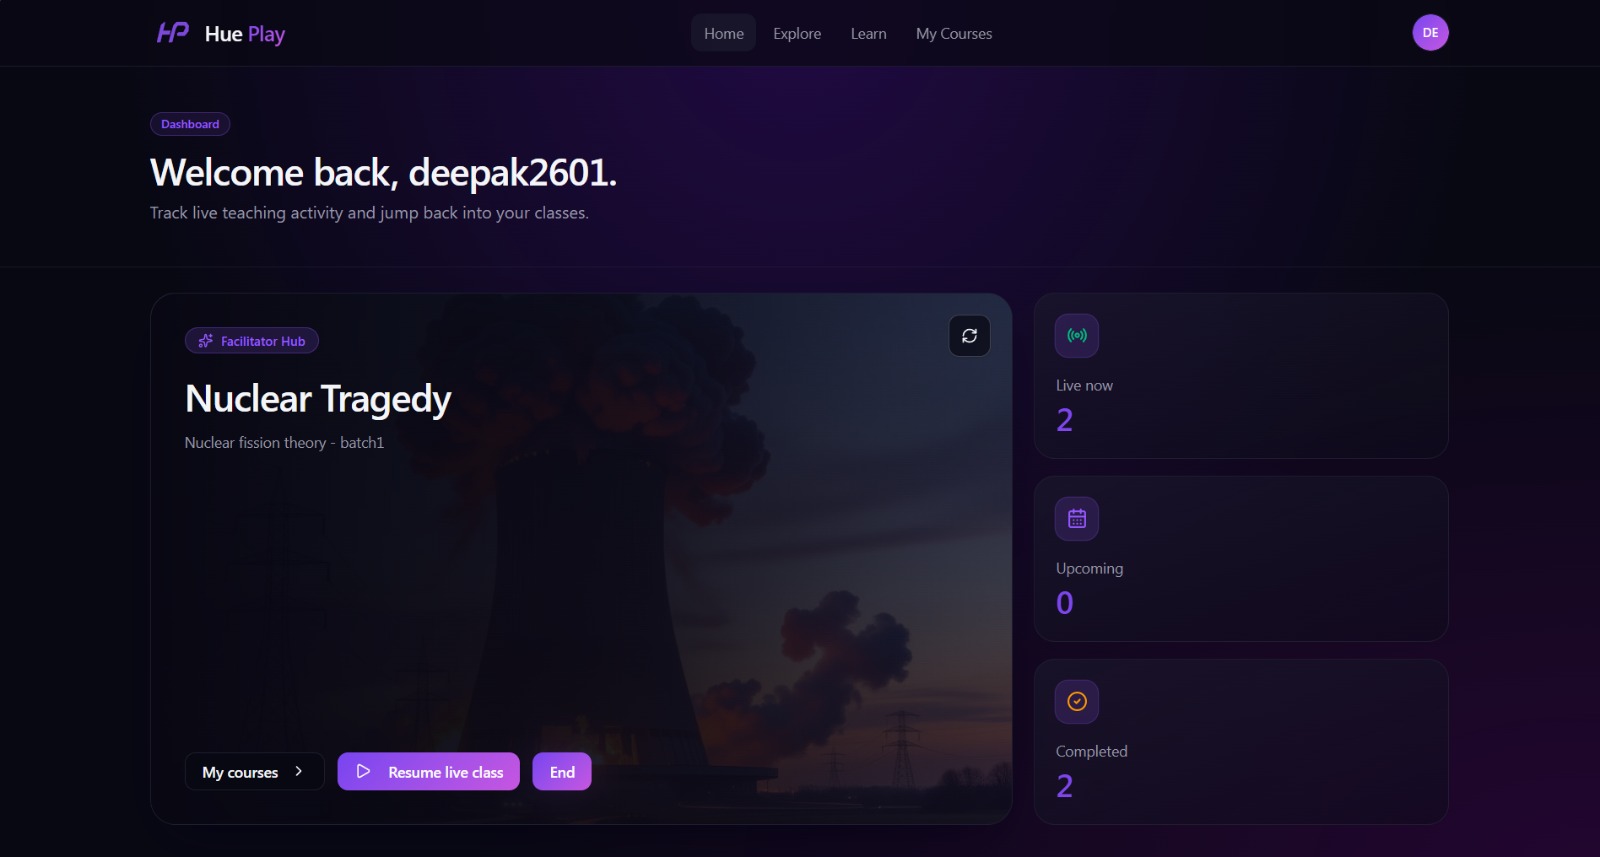Open the DE user avatar menu
1600x857 pixels.
[x=1430, y=33]
